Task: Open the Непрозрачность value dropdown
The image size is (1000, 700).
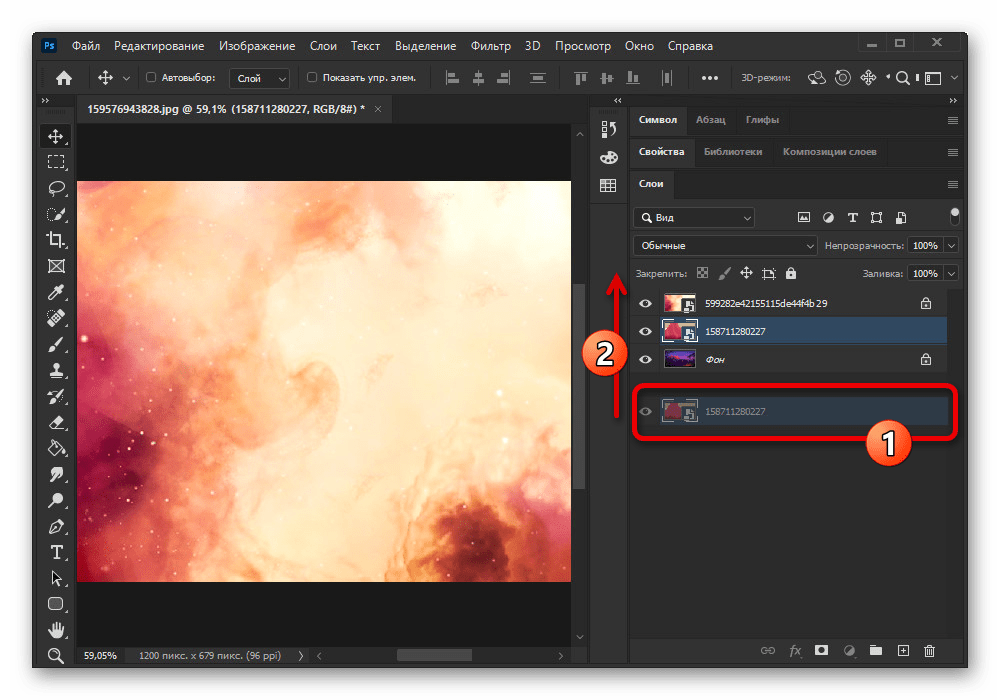Action: pyautogui.click(x=950, y=245)
